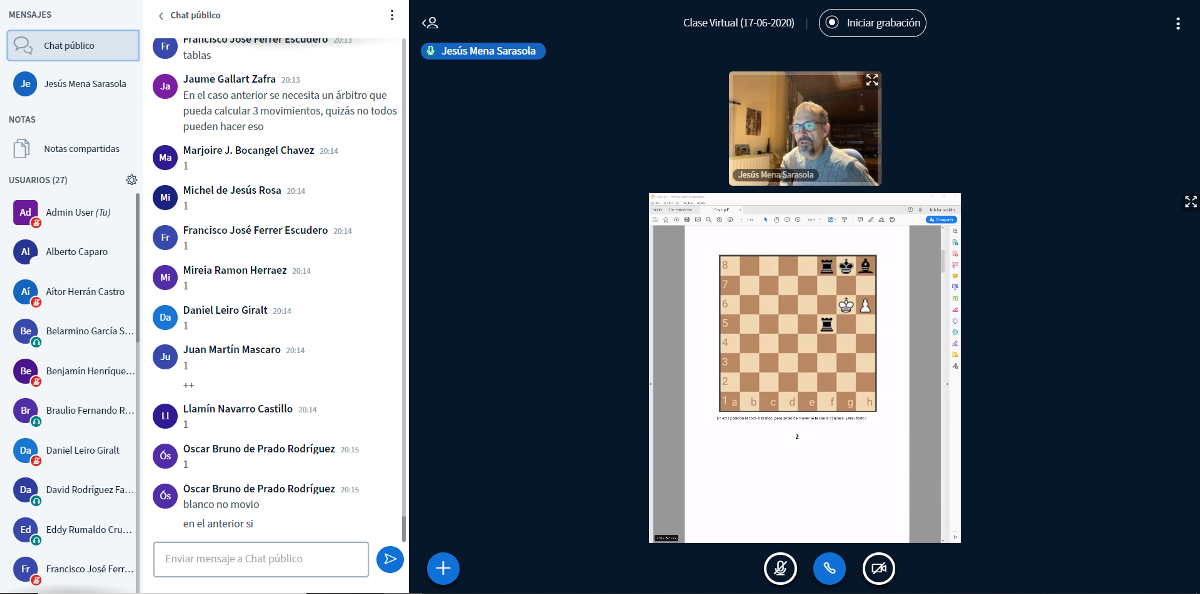The image size is (1200, 594).
Task: Click the Notas compartidas document icon
Action: coord(22,149)
